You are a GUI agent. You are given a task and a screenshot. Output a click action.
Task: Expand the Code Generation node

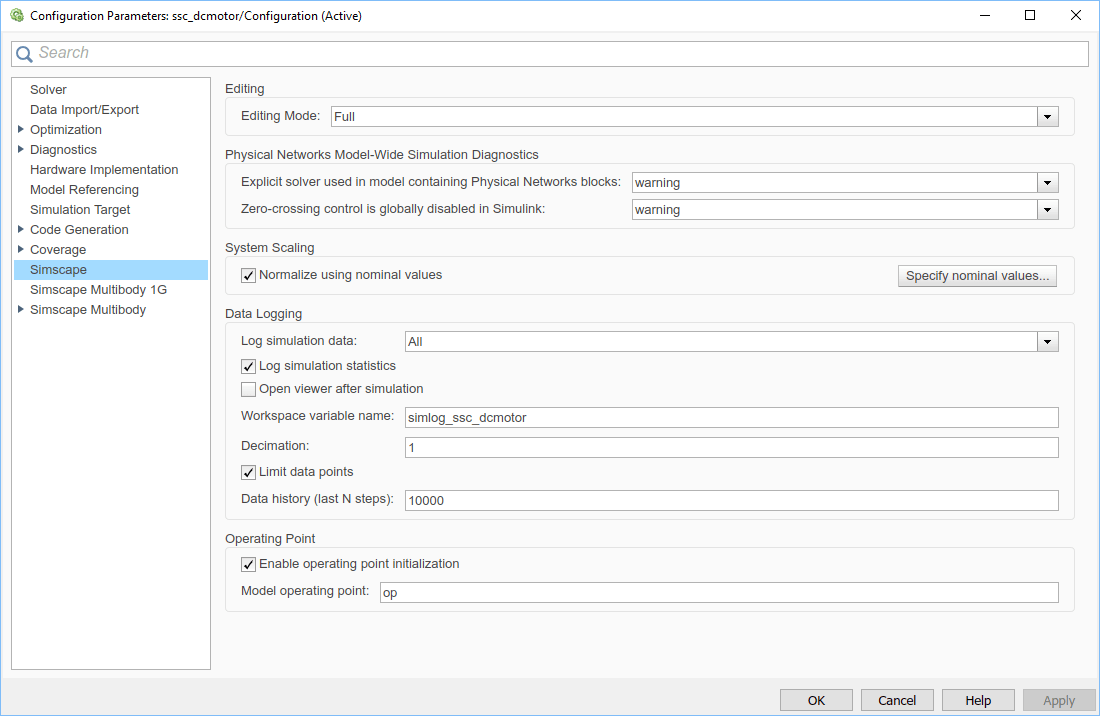pyautogui.click(x=21, y=230)
